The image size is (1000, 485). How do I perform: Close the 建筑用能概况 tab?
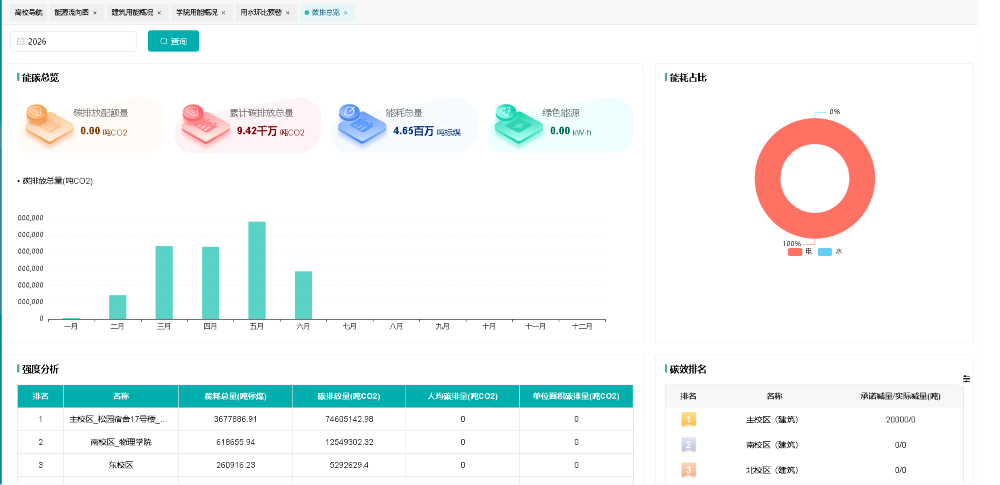[159, 13]
